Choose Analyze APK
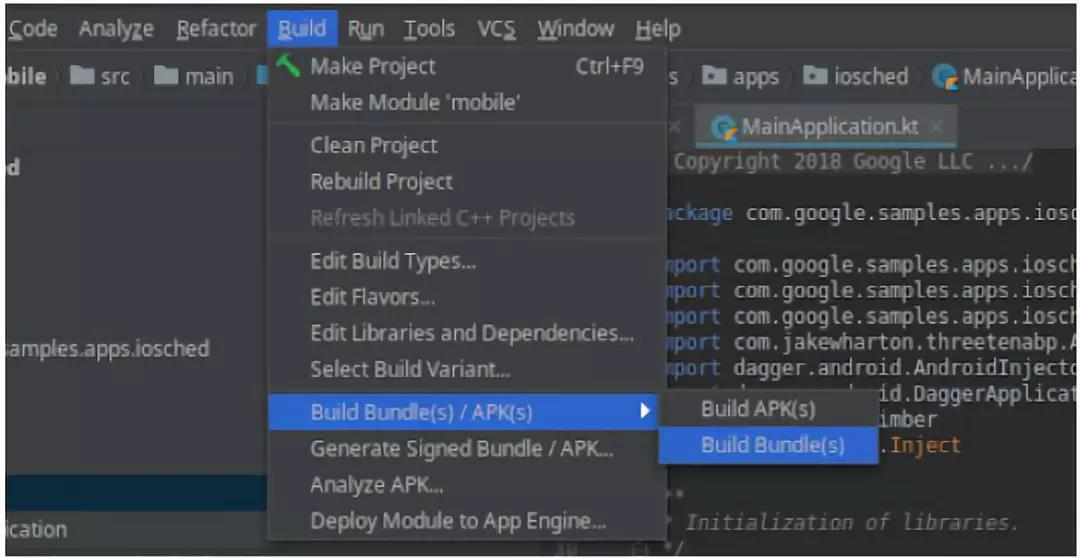 tap(467, 485)
